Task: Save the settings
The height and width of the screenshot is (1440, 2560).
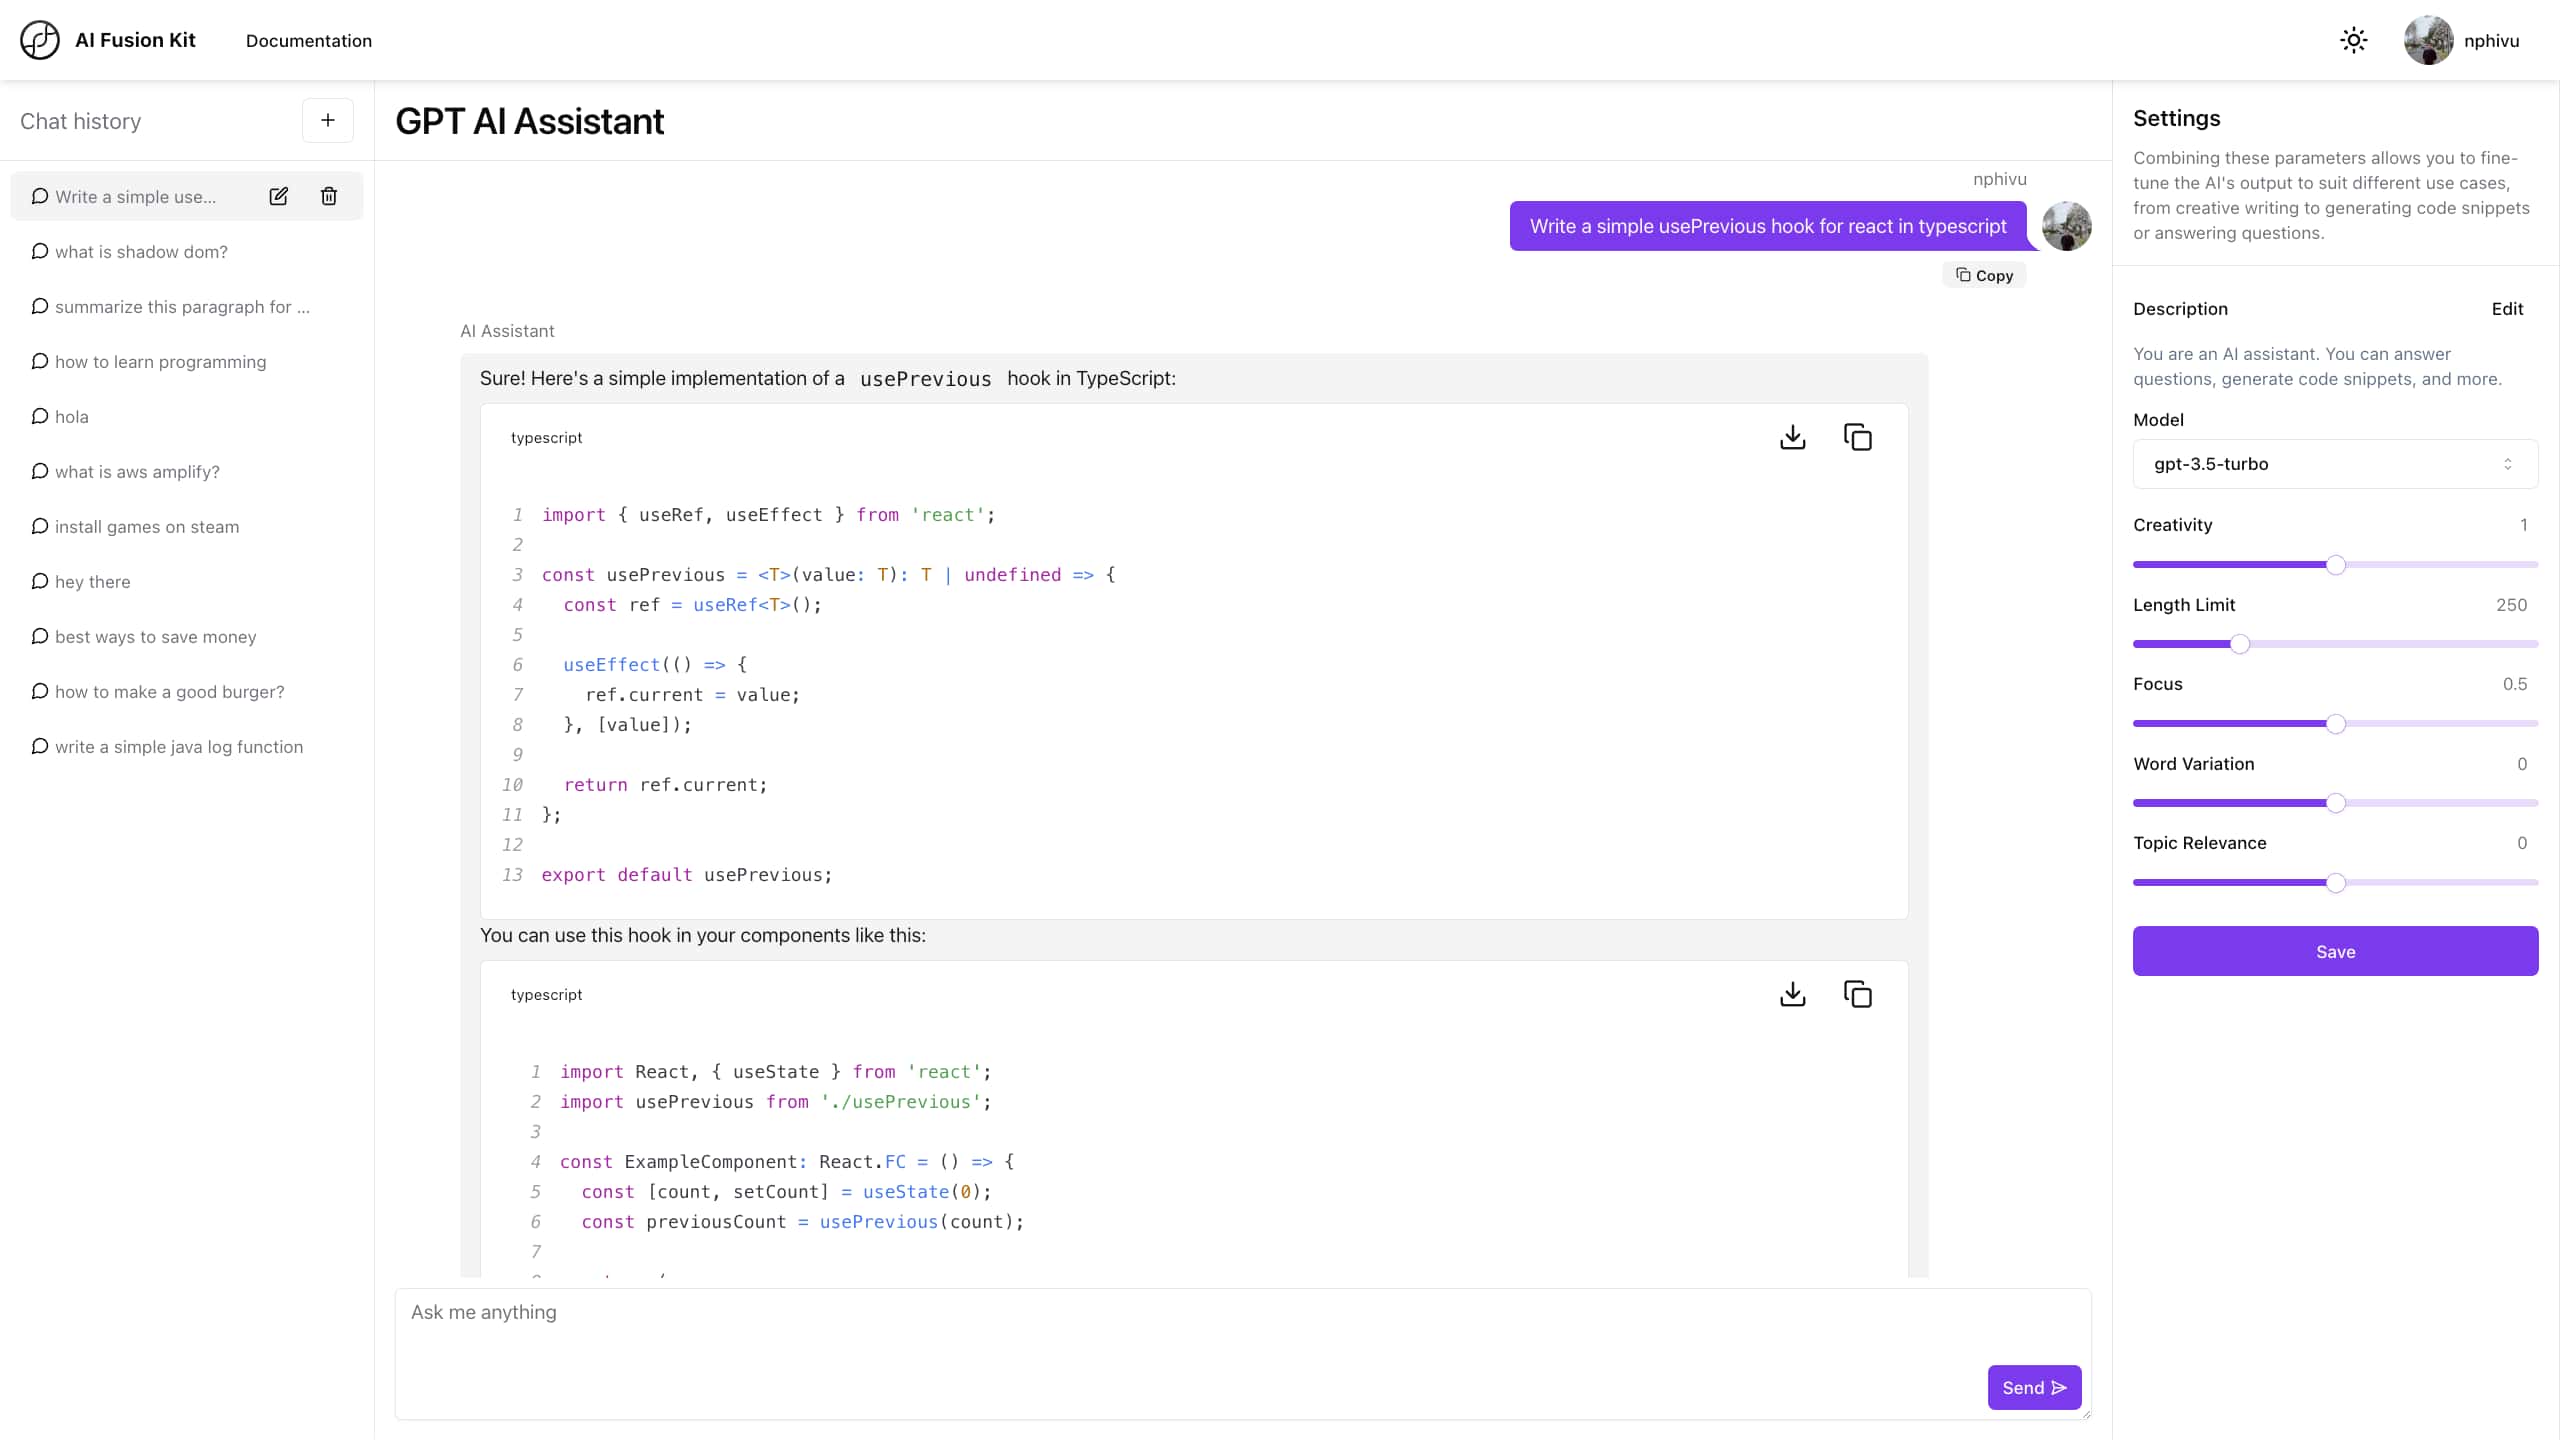Action: click(x=2335, y=951)
